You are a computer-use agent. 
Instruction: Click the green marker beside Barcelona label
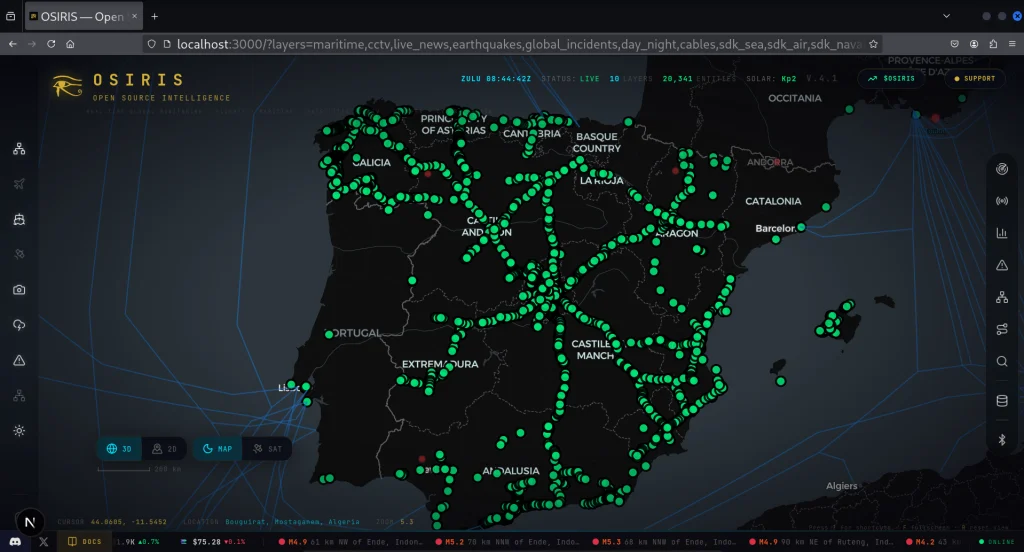[x=801, y=227]
